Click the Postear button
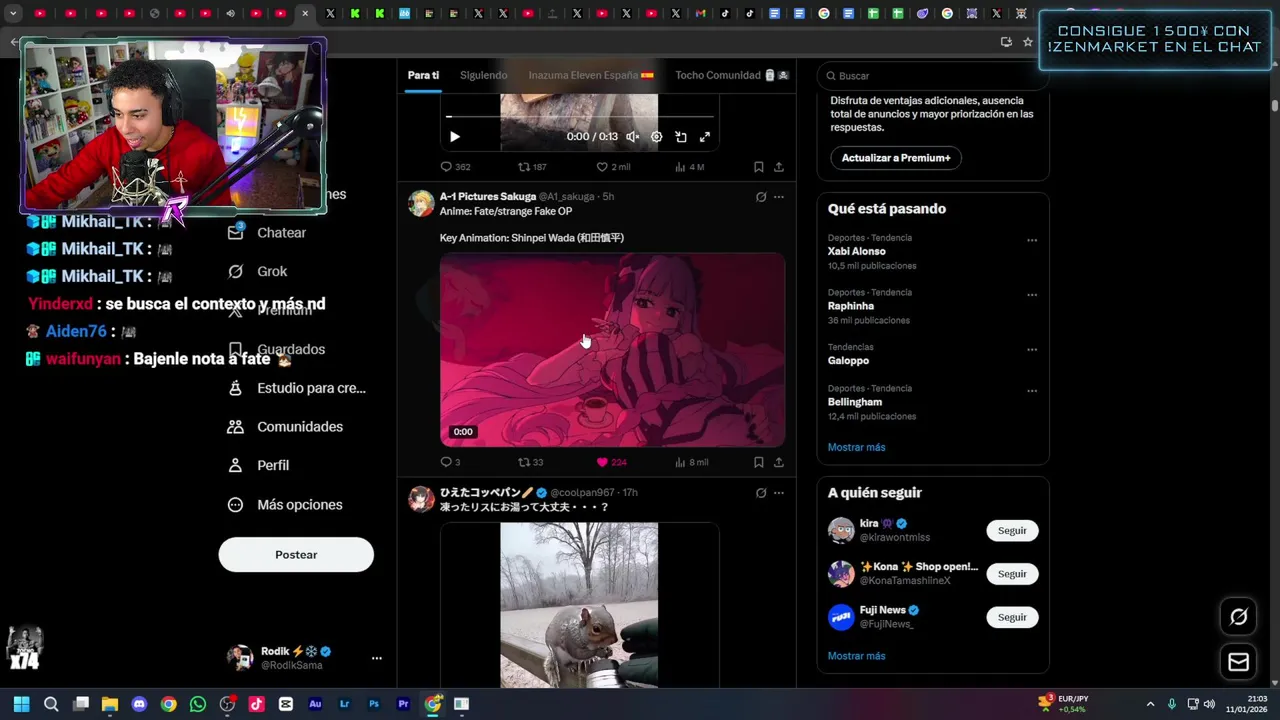The width and height of the screenshot is (1280, 720). [x=296, y=555]
